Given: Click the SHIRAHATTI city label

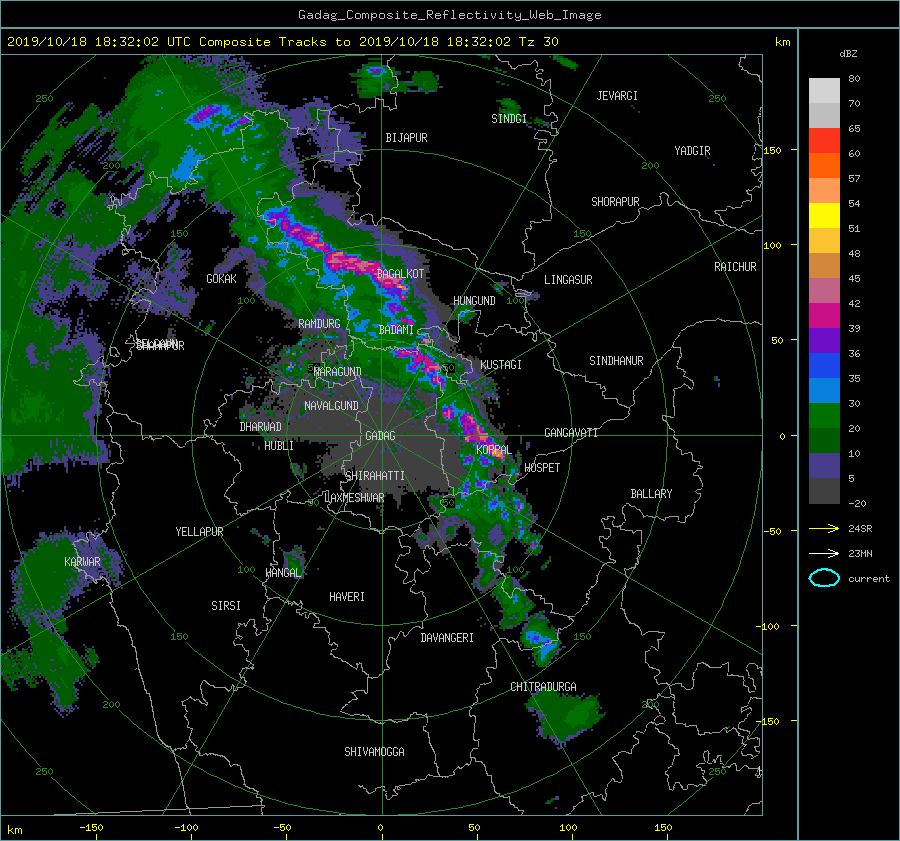Looking at the screenshot, I should tap(375, 476).
